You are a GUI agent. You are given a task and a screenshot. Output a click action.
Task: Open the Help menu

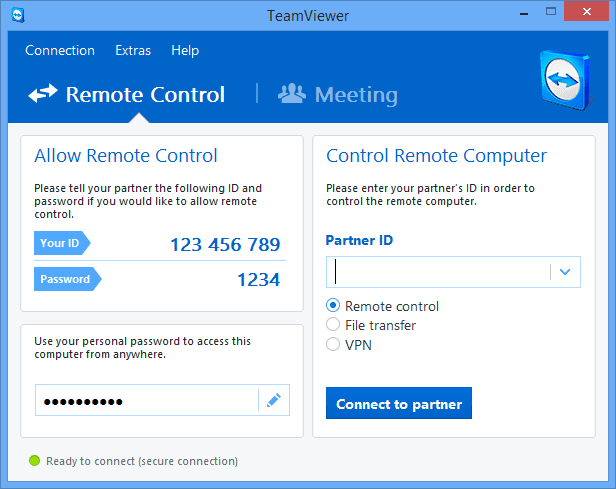click(185, 50)
